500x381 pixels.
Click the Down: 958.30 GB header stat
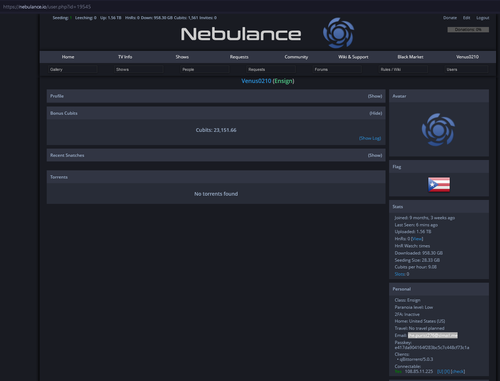pyautogui.click(x=157, y=18)
